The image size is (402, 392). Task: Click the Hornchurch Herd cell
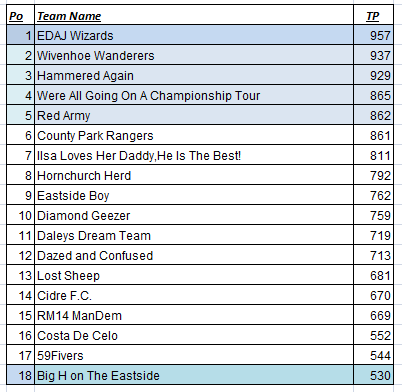click(194, 175)
